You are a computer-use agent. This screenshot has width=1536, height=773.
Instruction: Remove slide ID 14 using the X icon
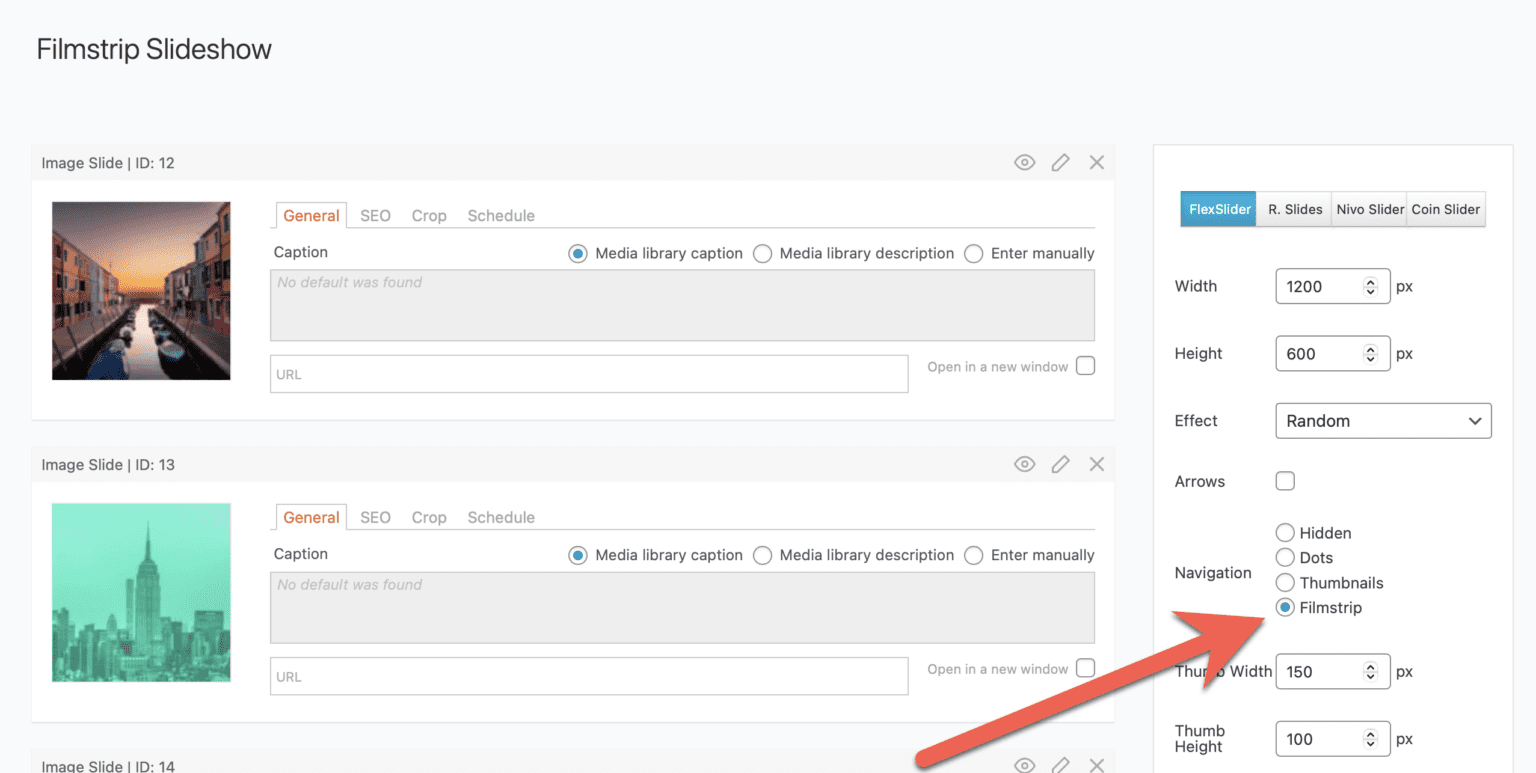(1096, 764)
